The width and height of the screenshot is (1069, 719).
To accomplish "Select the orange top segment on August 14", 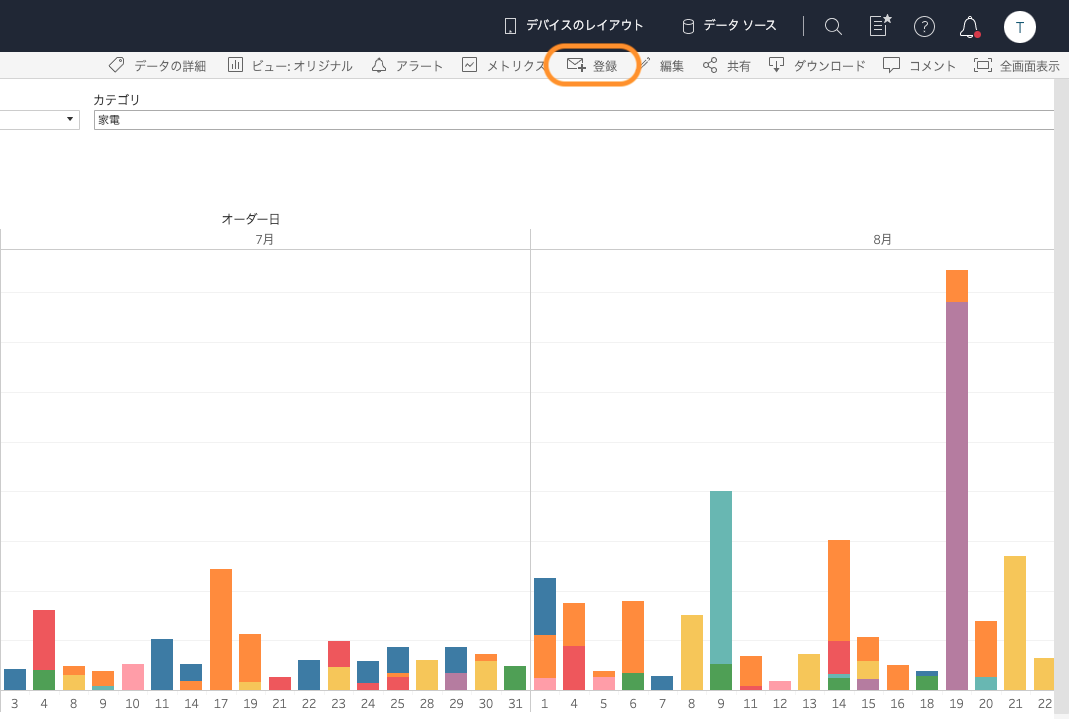I will (839, 590).
